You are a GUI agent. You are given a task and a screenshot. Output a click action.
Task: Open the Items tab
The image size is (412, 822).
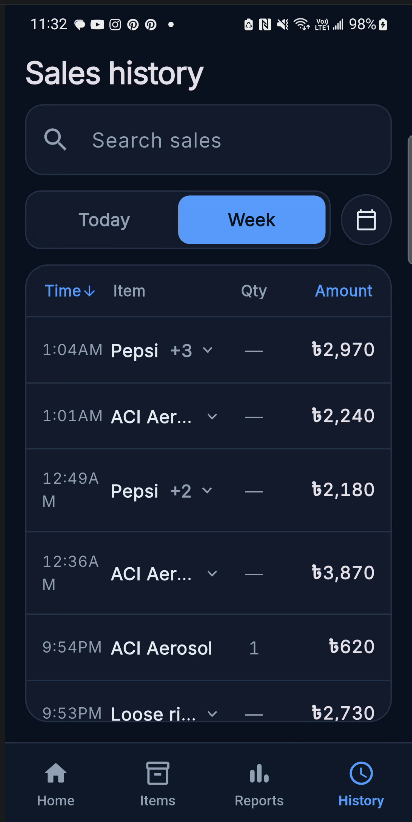pyautogui.click(x=157, y=784)
